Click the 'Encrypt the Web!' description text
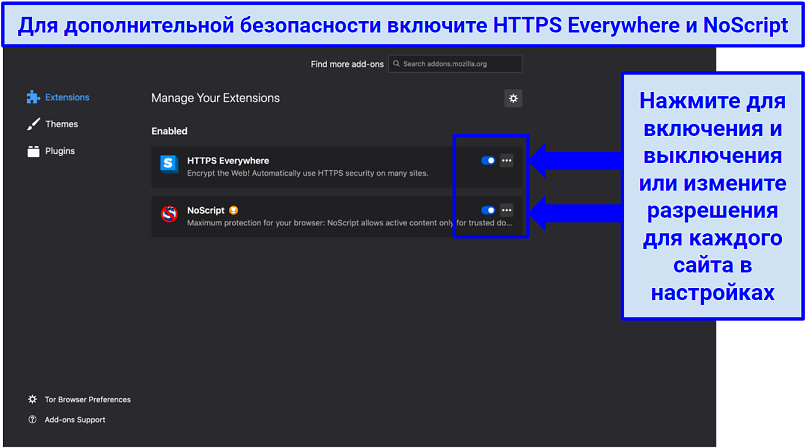The height and width of the screenshot is (448, 806). pos(307,173)
